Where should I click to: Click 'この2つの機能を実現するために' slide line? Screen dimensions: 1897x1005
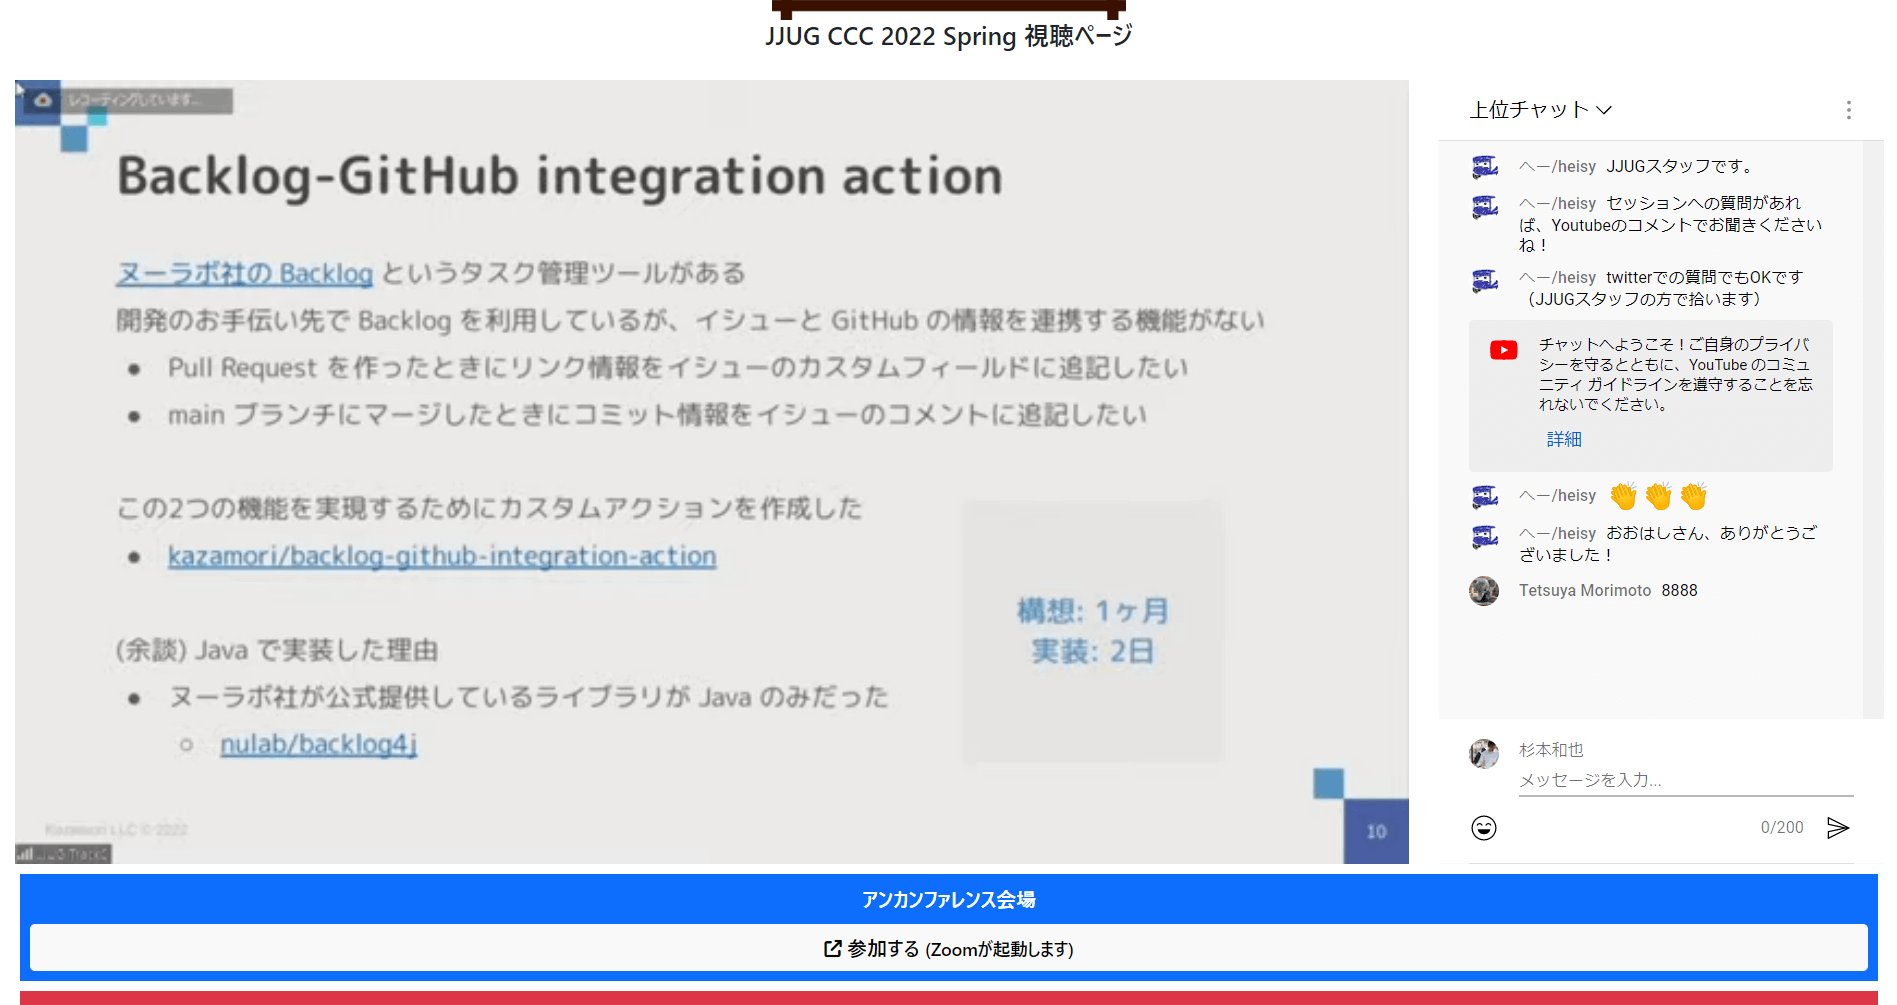tap(489, 508)
